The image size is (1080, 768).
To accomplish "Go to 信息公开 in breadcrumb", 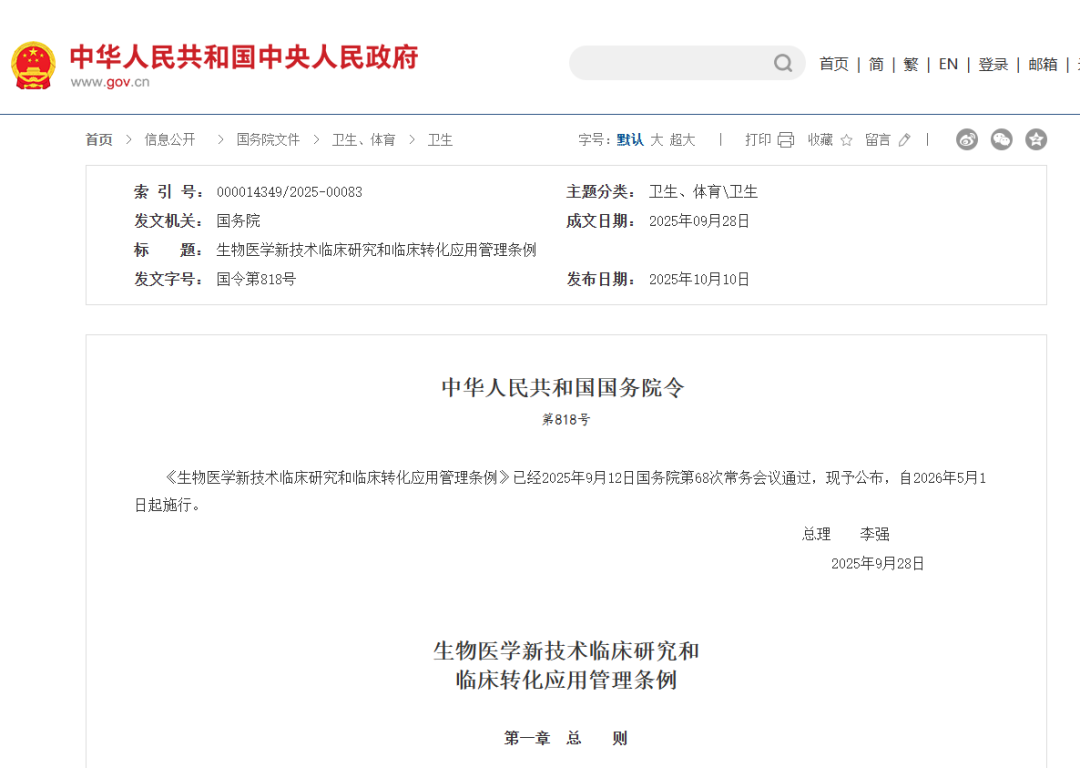I will click(x=170, y=140).
